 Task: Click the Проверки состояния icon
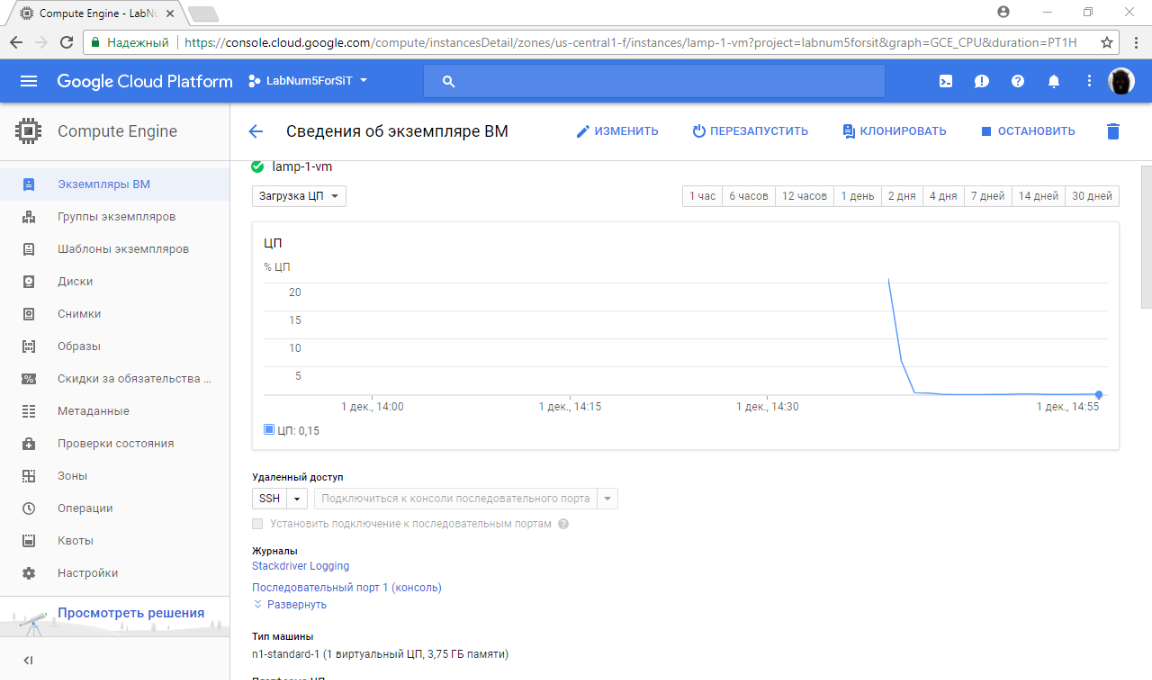(x=29, y=444)
